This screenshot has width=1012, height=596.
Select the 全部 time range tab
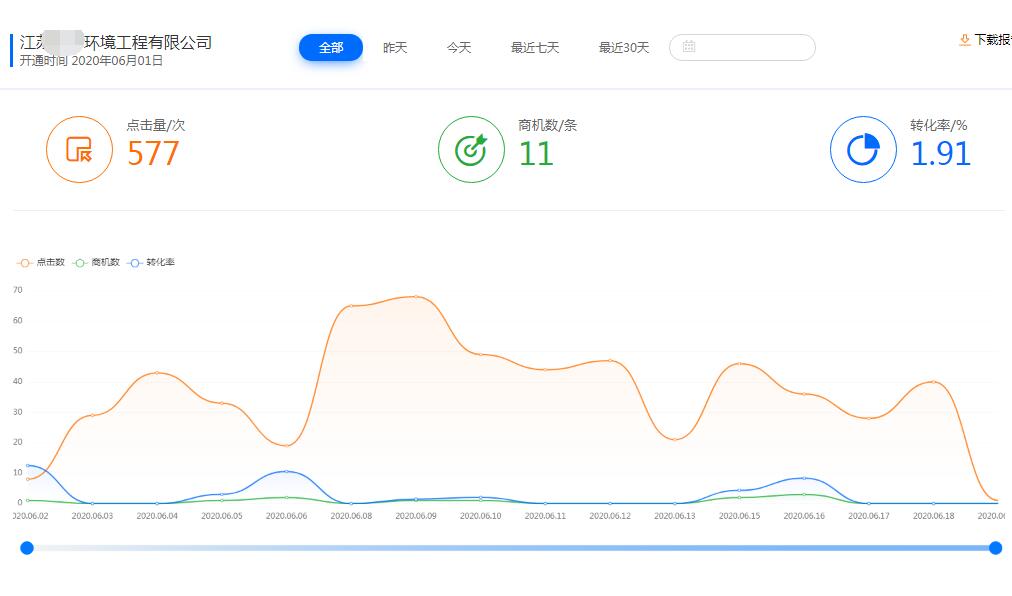[x=331, y=48]
